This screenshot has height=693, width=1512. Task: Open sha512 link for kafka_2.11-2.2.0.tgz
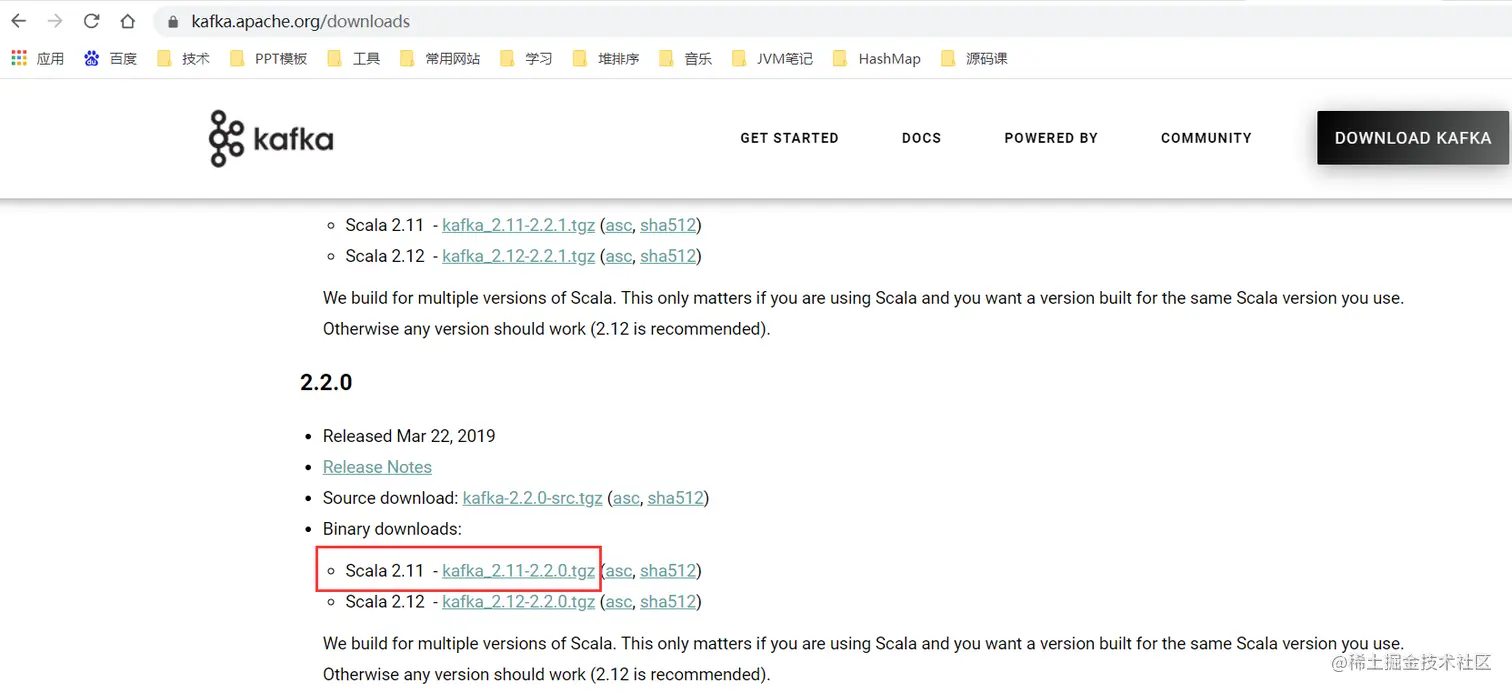(x=668, y=571)
